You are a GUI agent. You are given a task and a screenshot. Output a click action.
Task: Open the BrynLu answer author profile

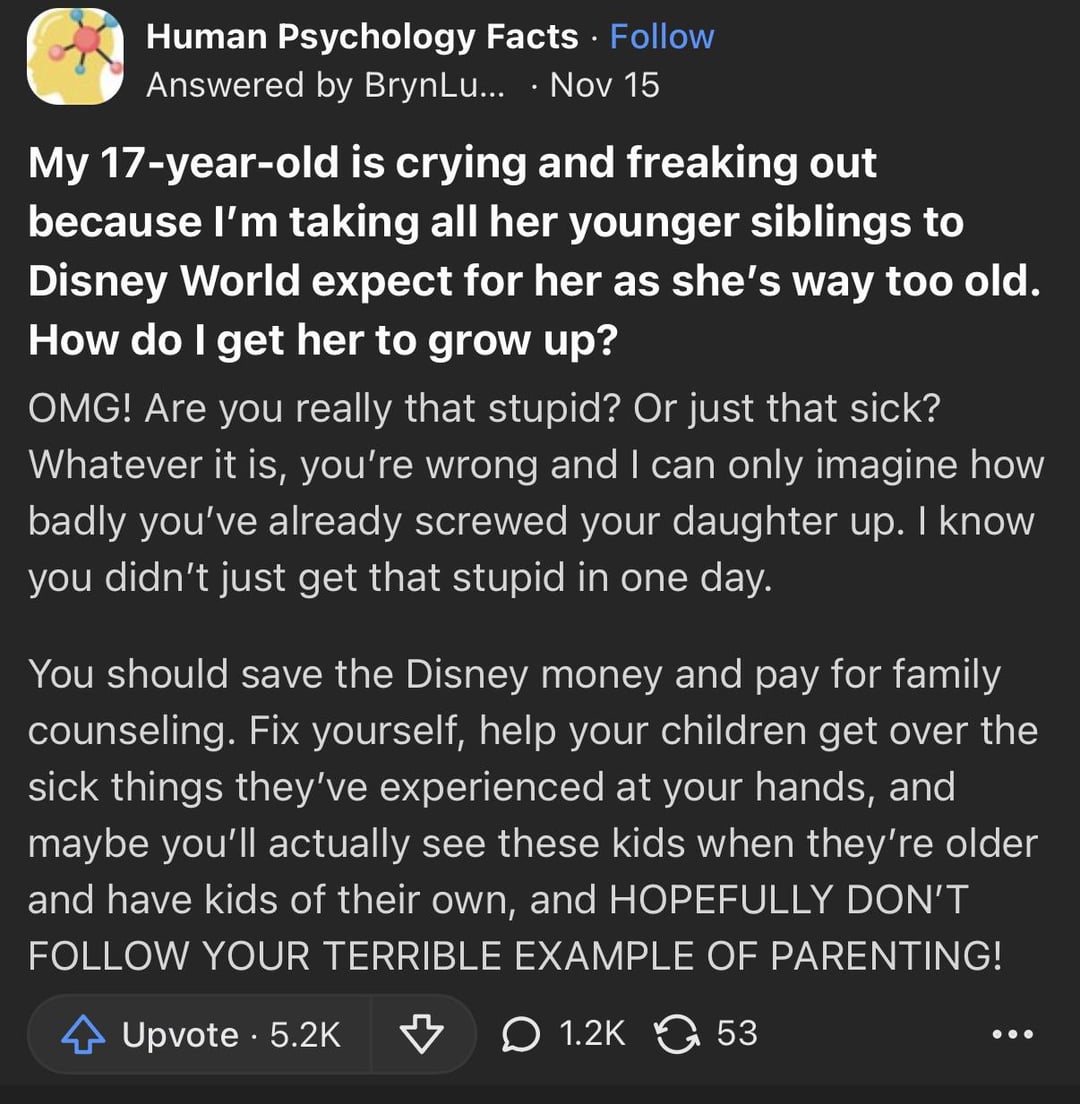(325, 85)
